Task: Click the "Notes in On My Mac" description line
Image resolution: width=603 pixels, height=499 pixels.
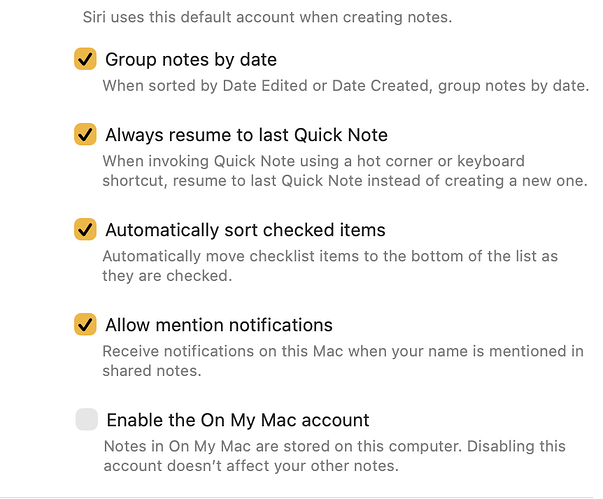Action: tap(334, 446)
